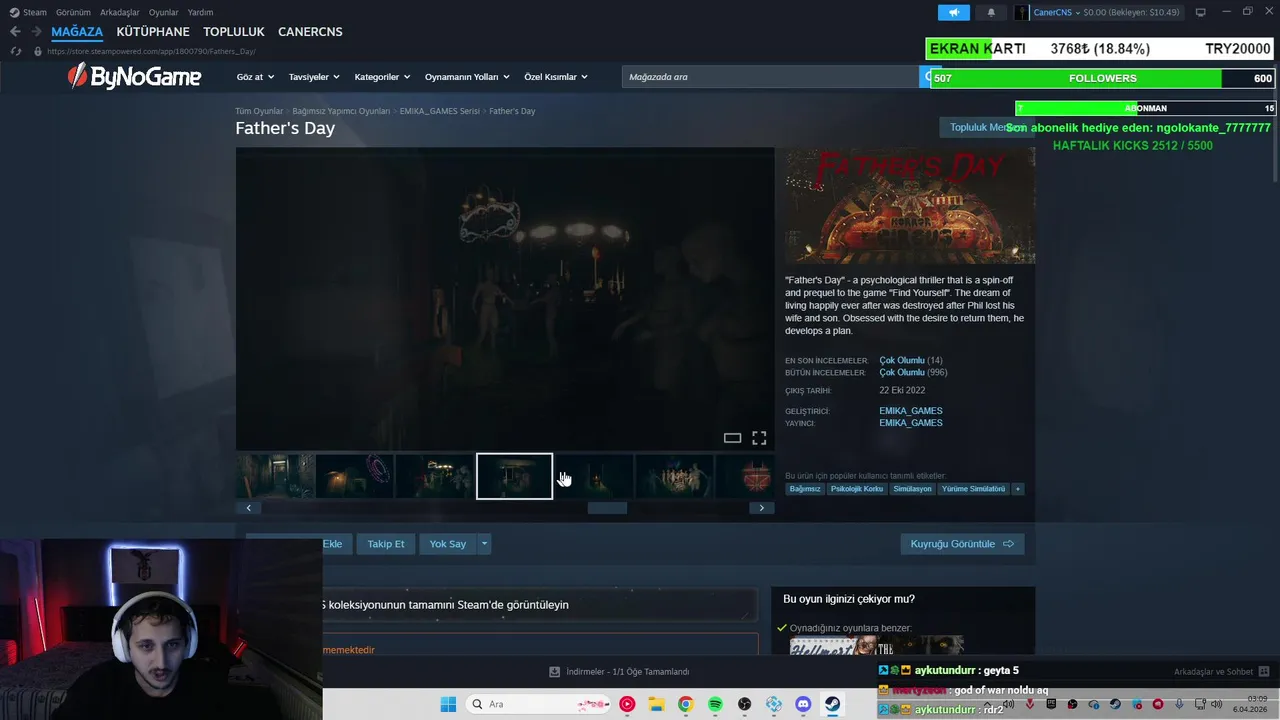Open the EMIKA_GAMES Serisi breadcrumb
Viewport: 1280px width, 720px height.
439,111
